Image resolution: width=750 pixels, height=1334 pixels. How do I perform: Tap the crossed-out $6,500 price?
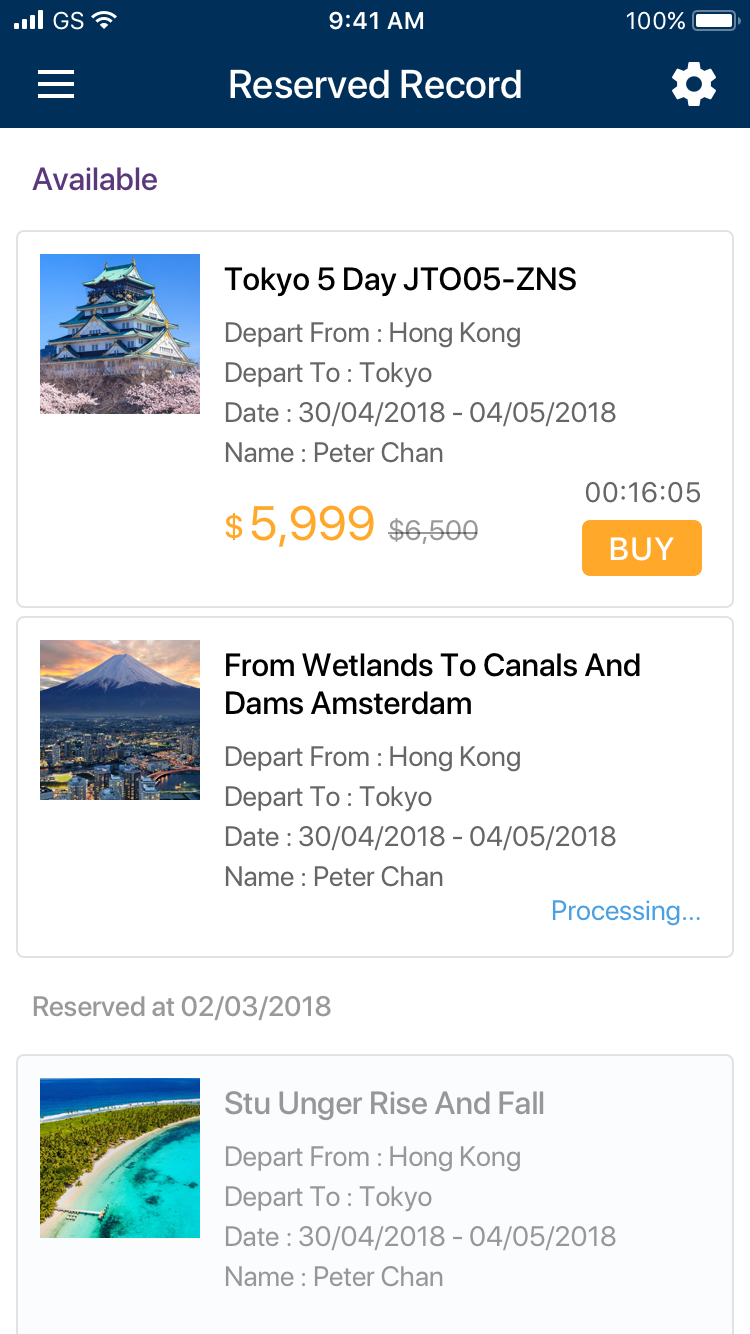pos(433,530)
